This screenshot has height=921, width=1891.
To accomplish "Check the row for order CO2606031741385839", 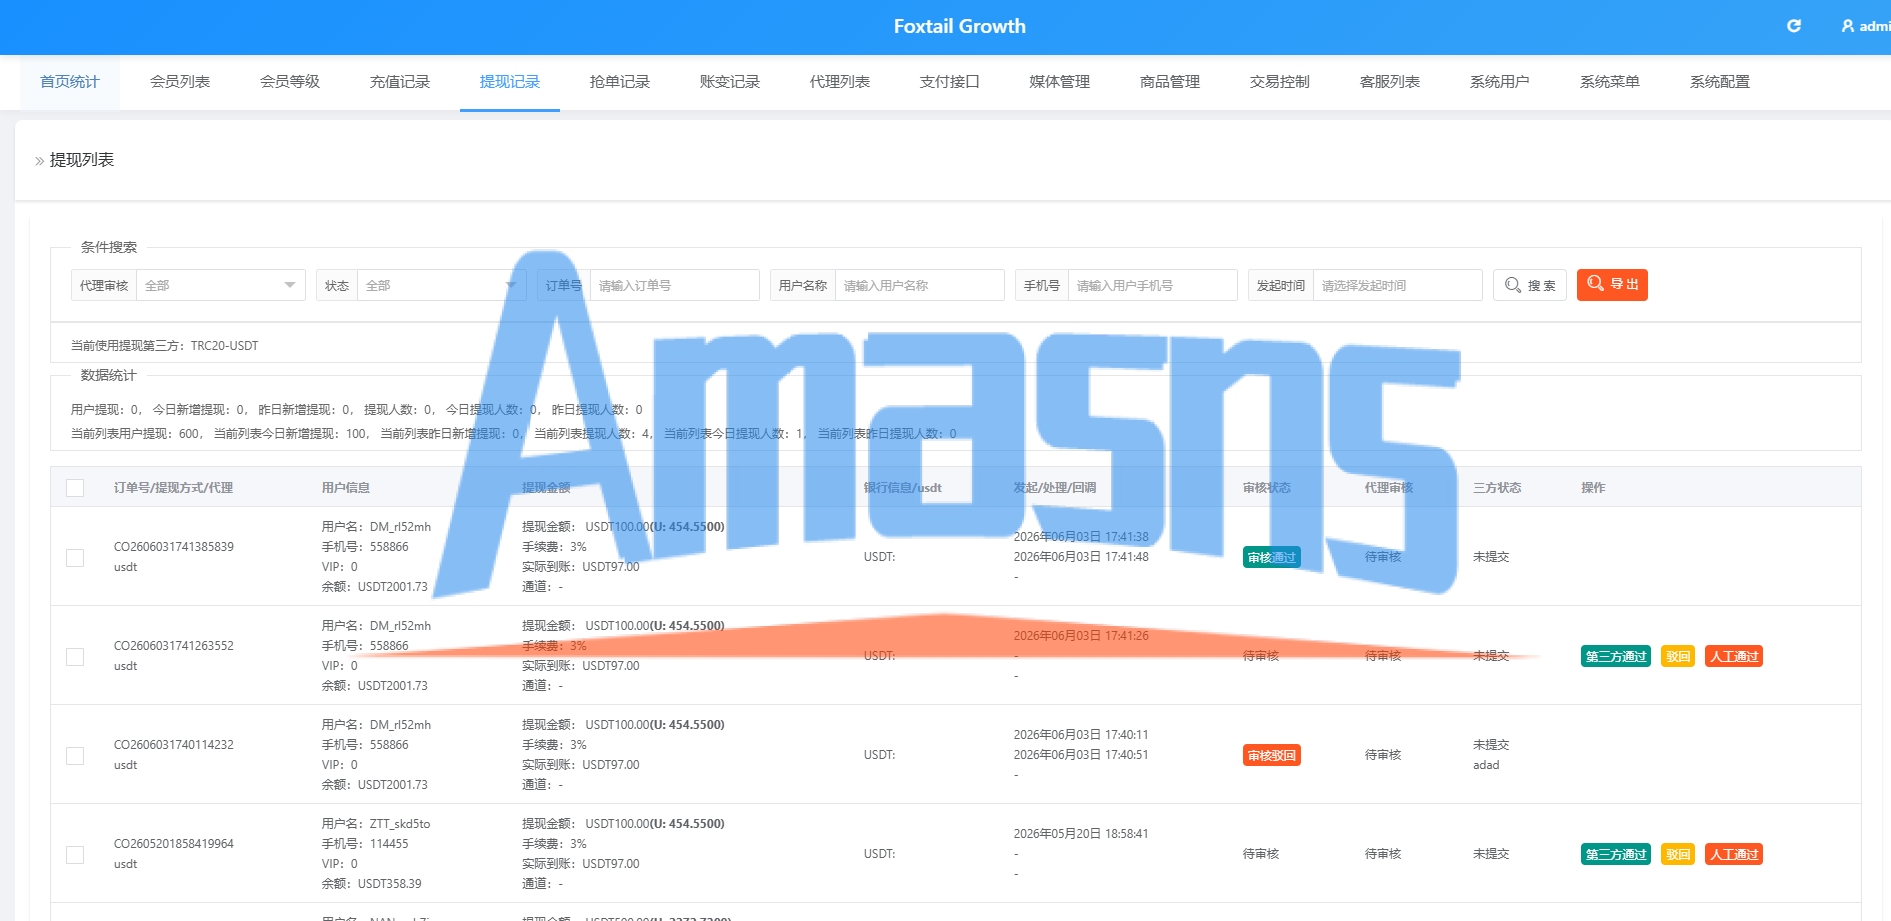I will (75, 557).
